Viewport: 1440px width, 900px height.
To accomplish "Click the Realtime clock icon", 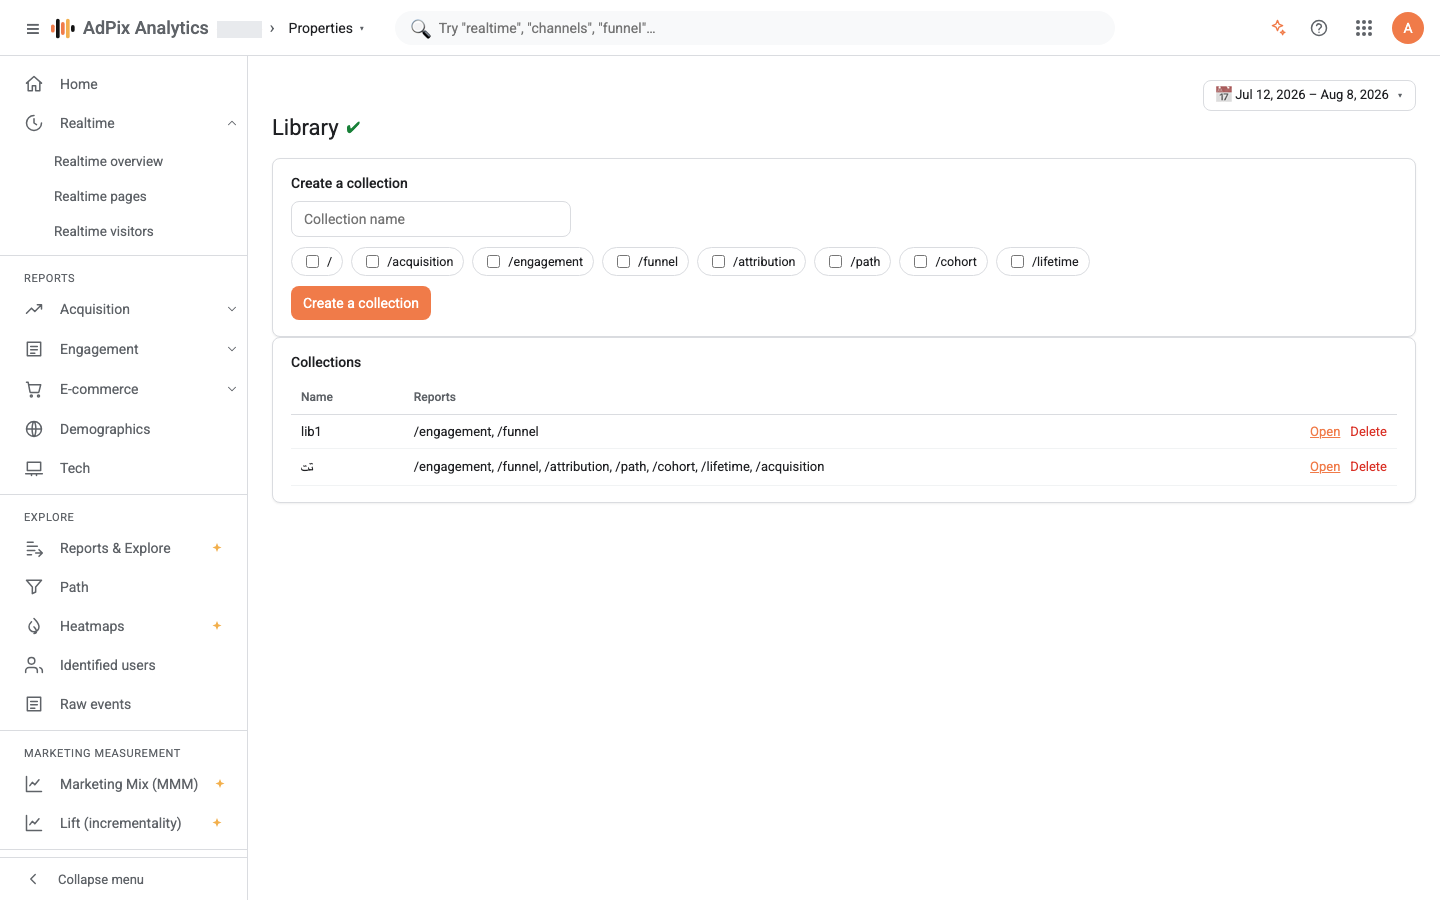I will click(x=34, y=123).
